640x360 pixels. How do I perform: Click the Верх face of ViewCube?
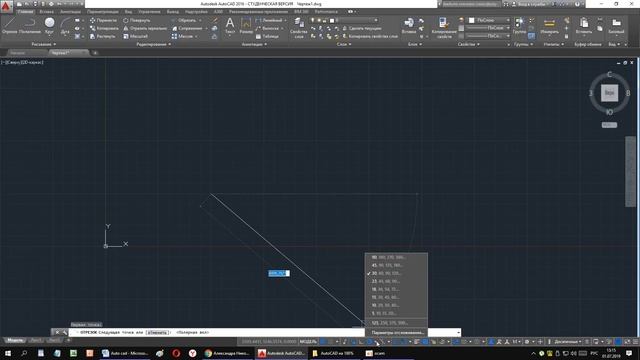coord(609,93)
